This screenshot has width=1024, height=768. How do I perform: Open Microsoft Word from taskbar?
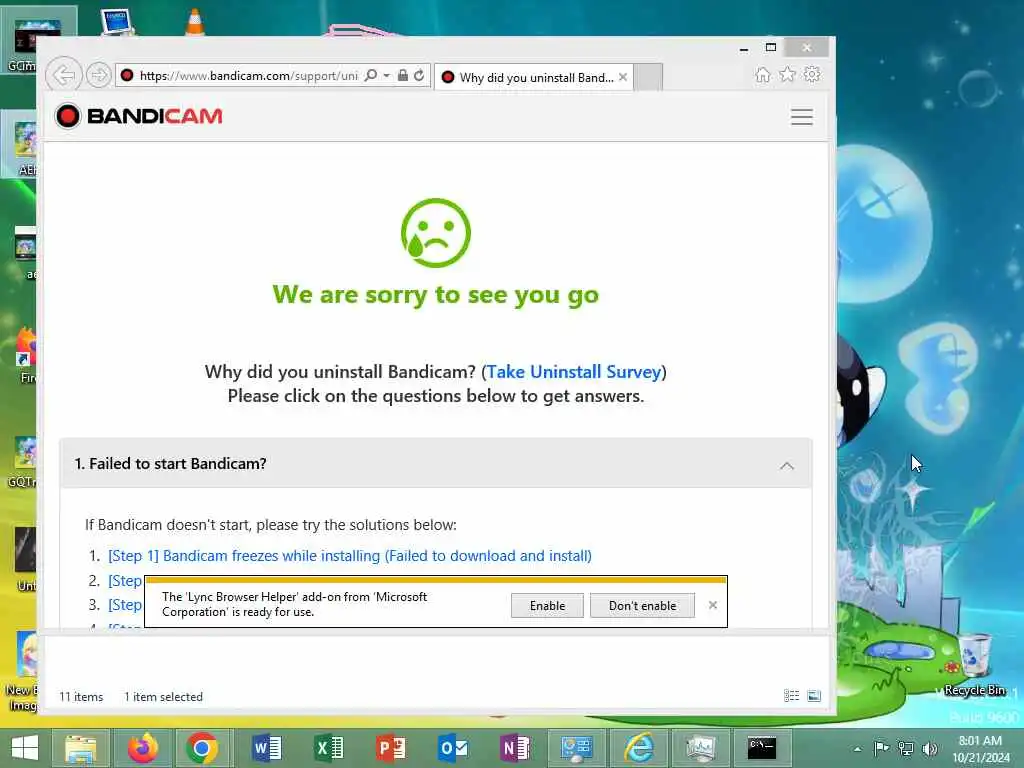pyautogui.click(x=266, y=748)
